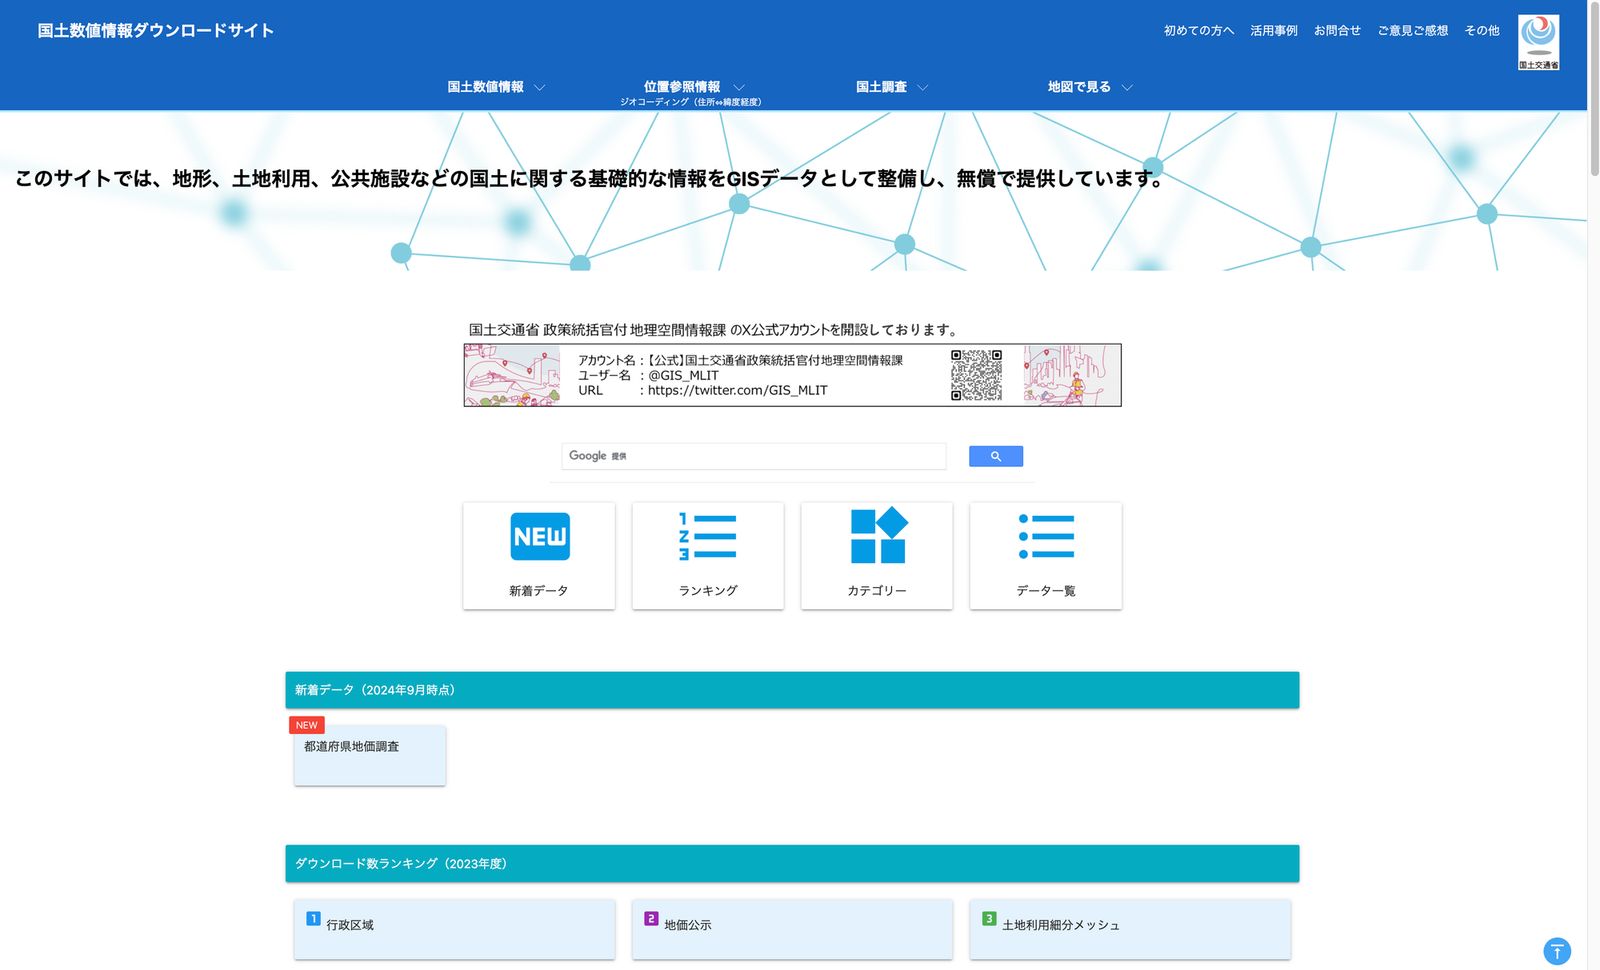Open the 地価公示 ranking card

[792, 929]
